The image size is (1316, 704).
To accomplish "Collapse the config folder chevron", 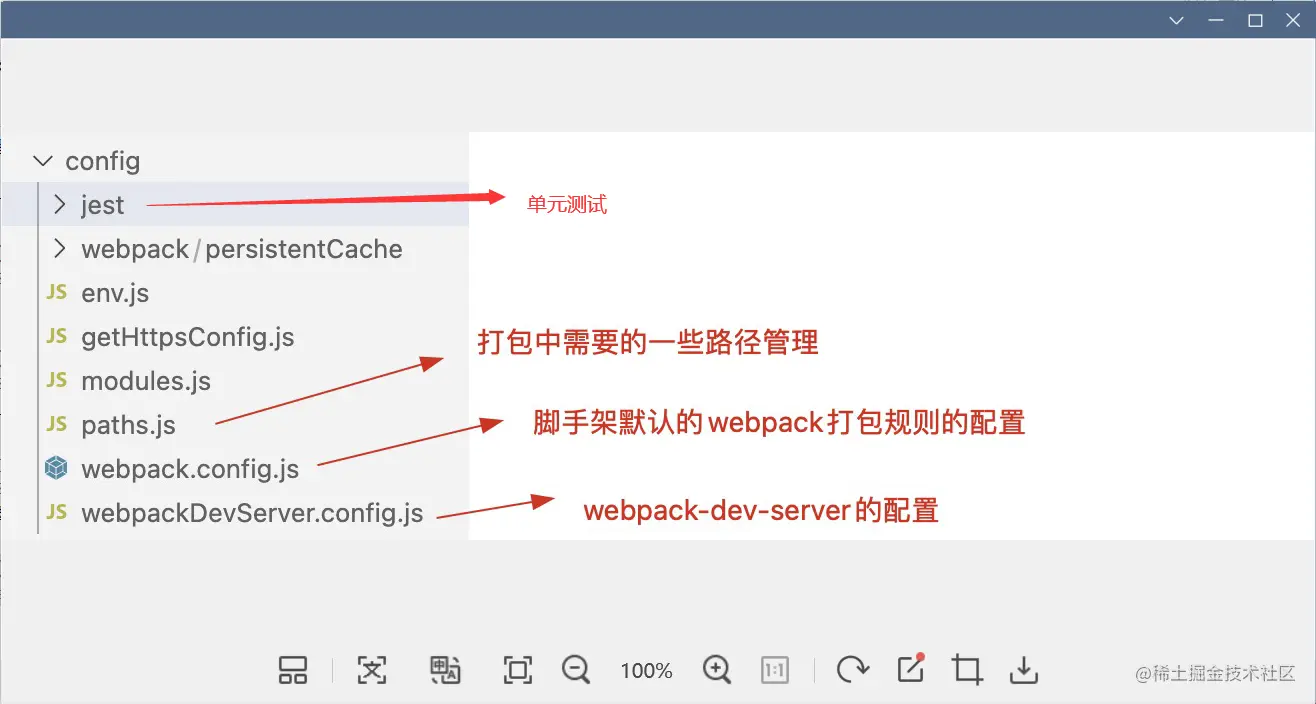I will (43, 160).
